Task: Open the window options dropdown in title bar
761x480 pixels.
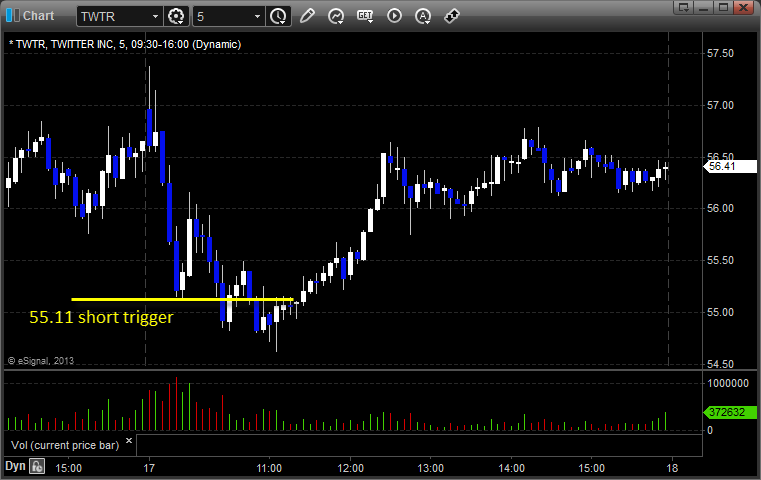Action: click(684, 7)
